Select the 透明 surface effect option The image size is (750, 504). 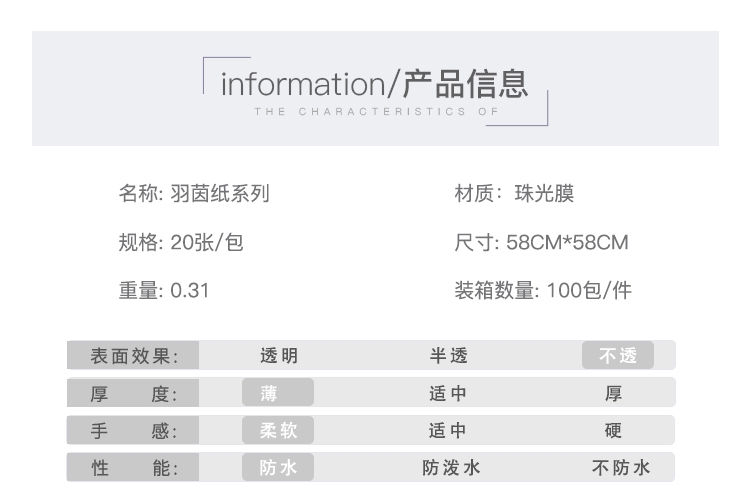(x=279, y=355)
